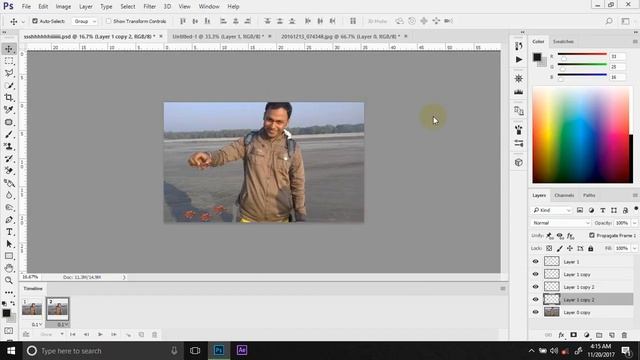640x360 pixels.
Task: Open the Auto-Select Group dropdown
Action: point(84,21)
